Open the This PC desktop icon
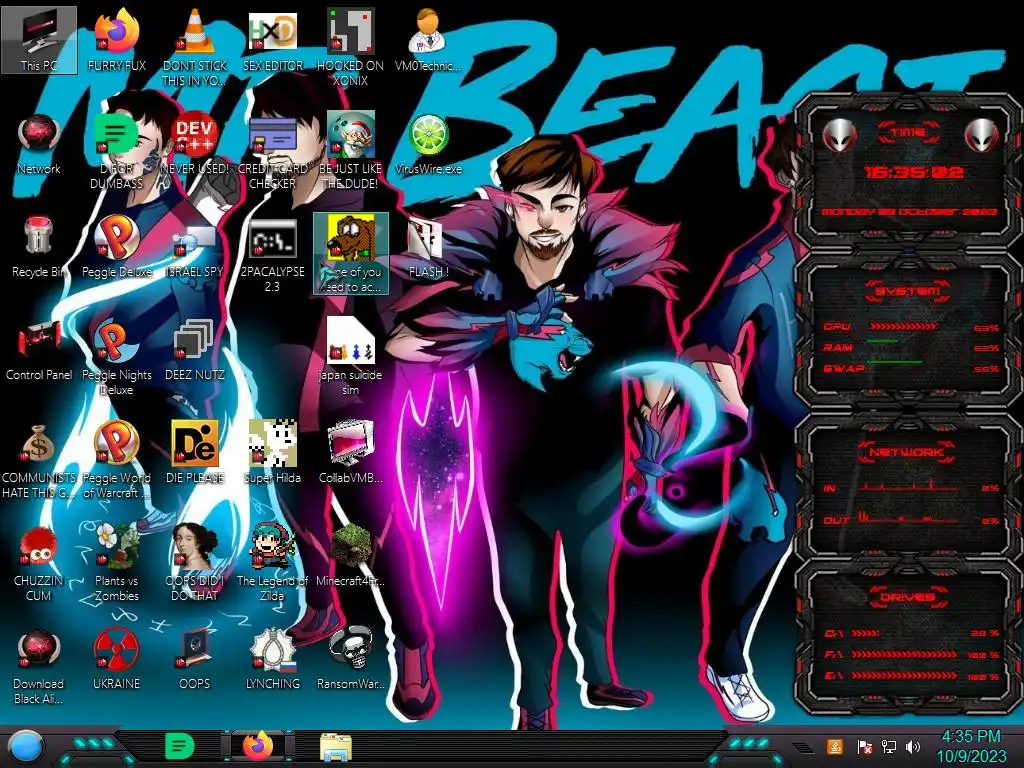Screen dimensions: 1024x768 click(39, 40)
